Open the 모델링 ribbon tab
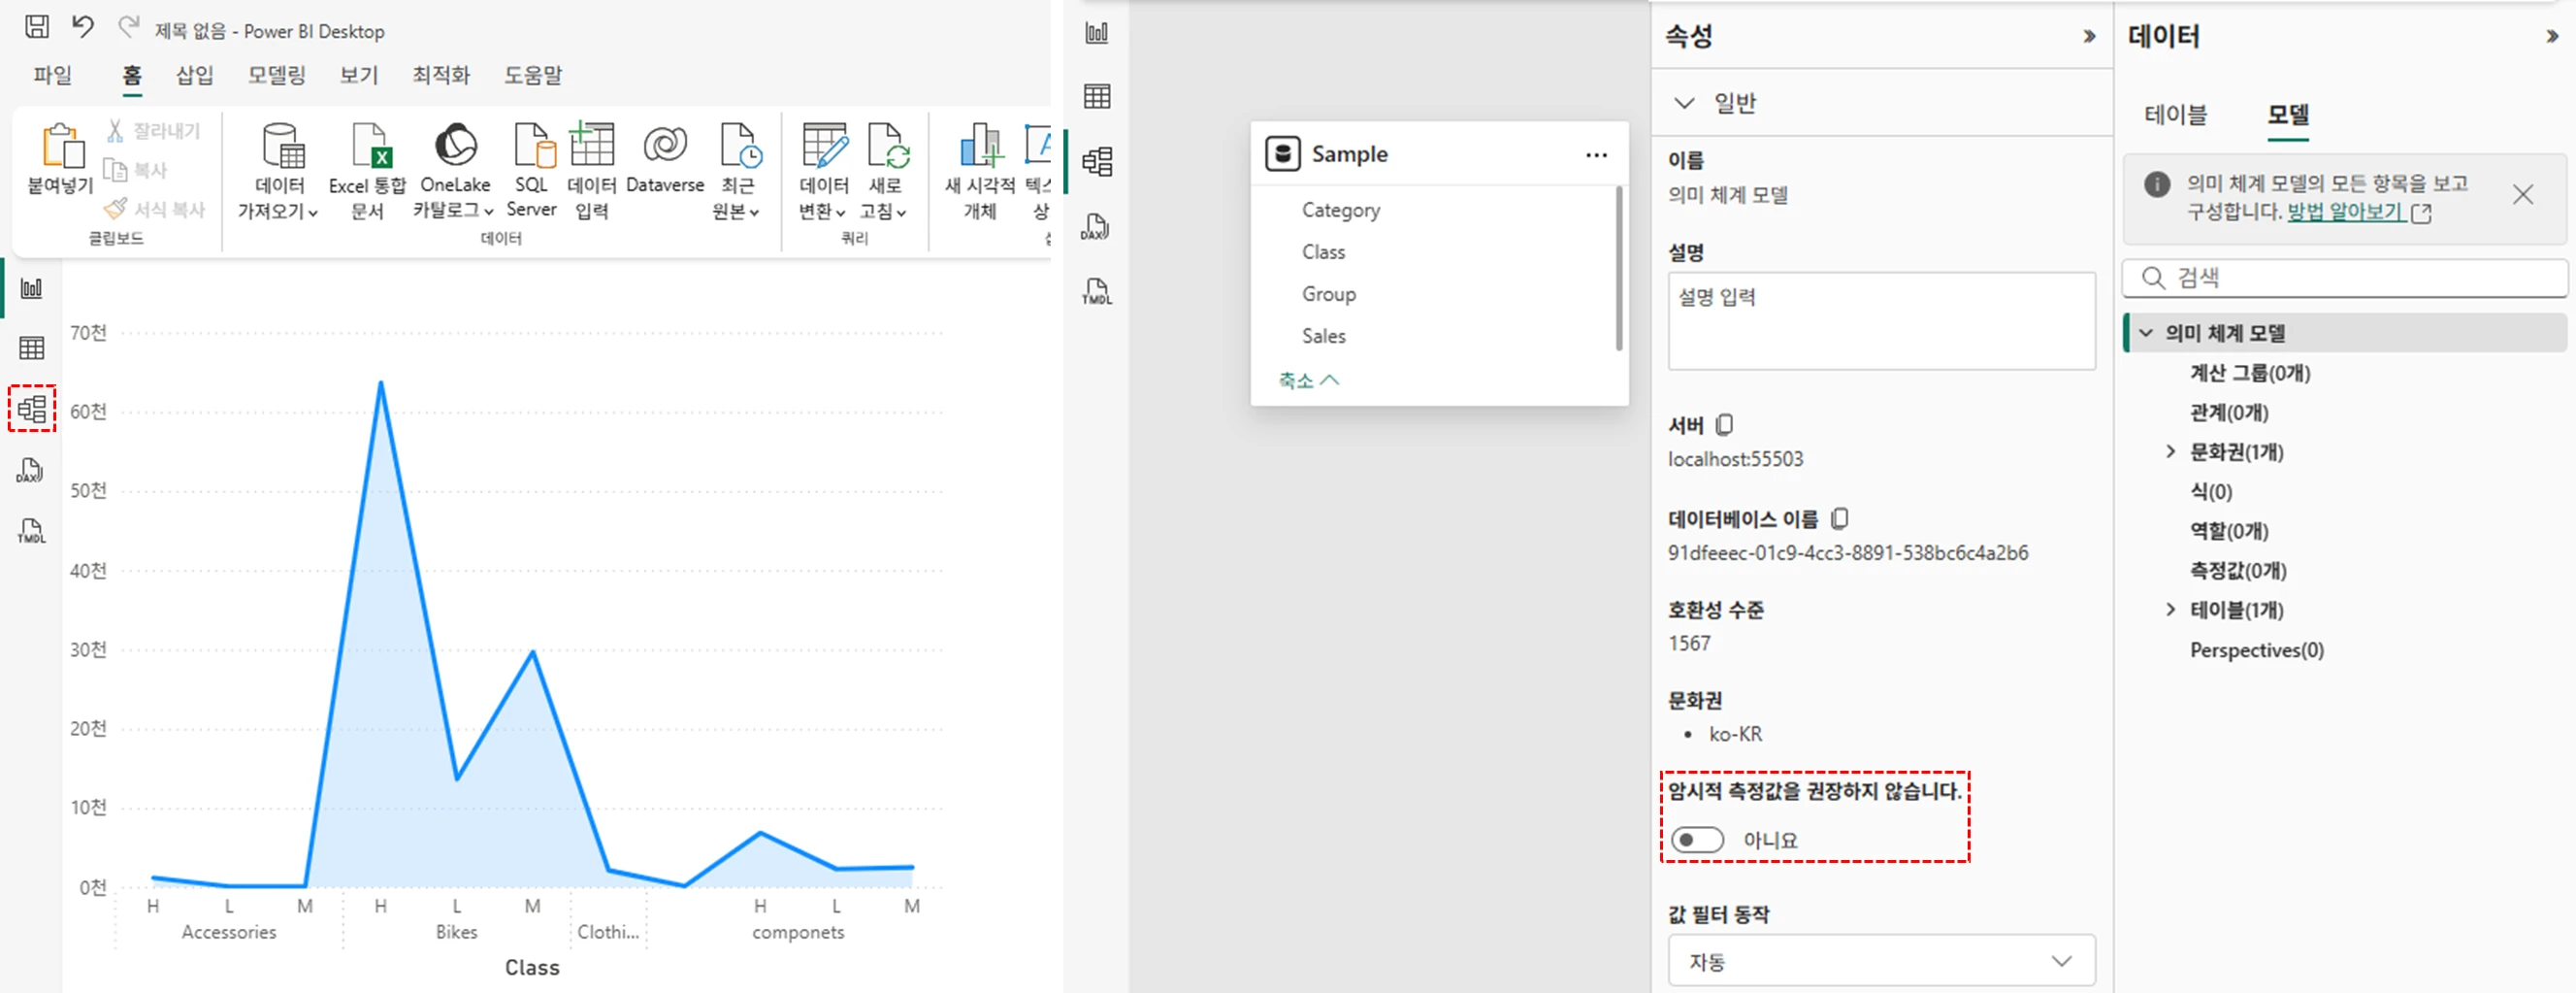This screenshot has height=993, width=2576. click(276, 75)
